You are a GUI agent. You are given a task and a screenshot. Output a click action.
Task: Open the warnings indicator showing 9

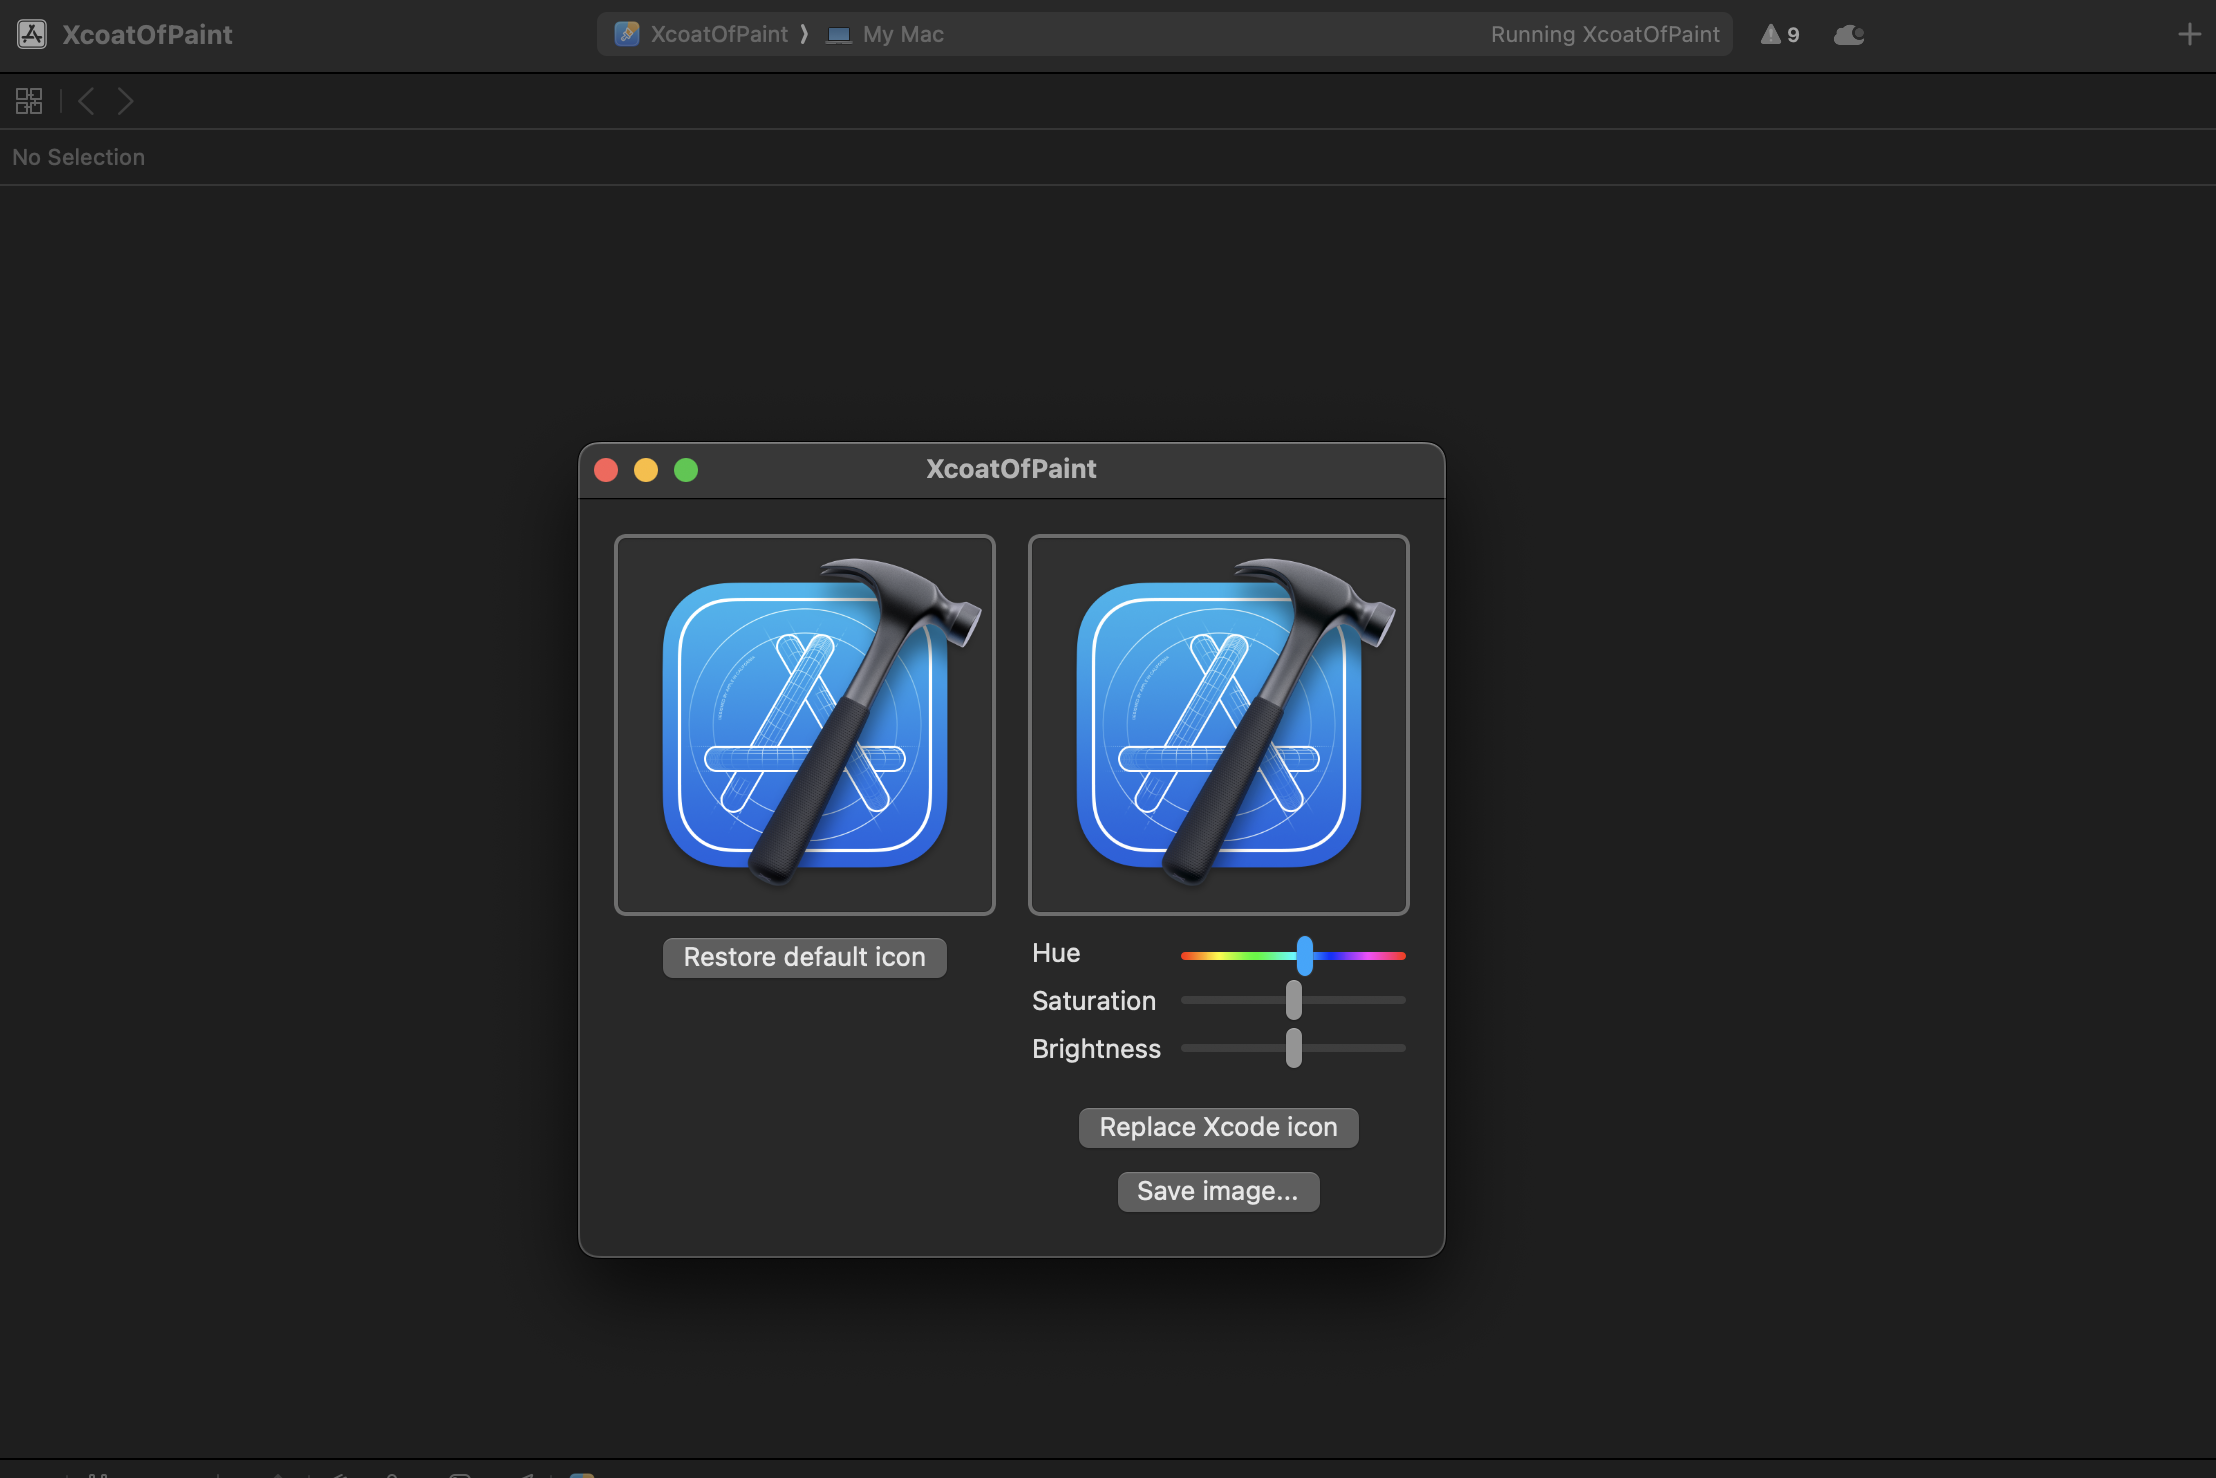(1780, 35)
